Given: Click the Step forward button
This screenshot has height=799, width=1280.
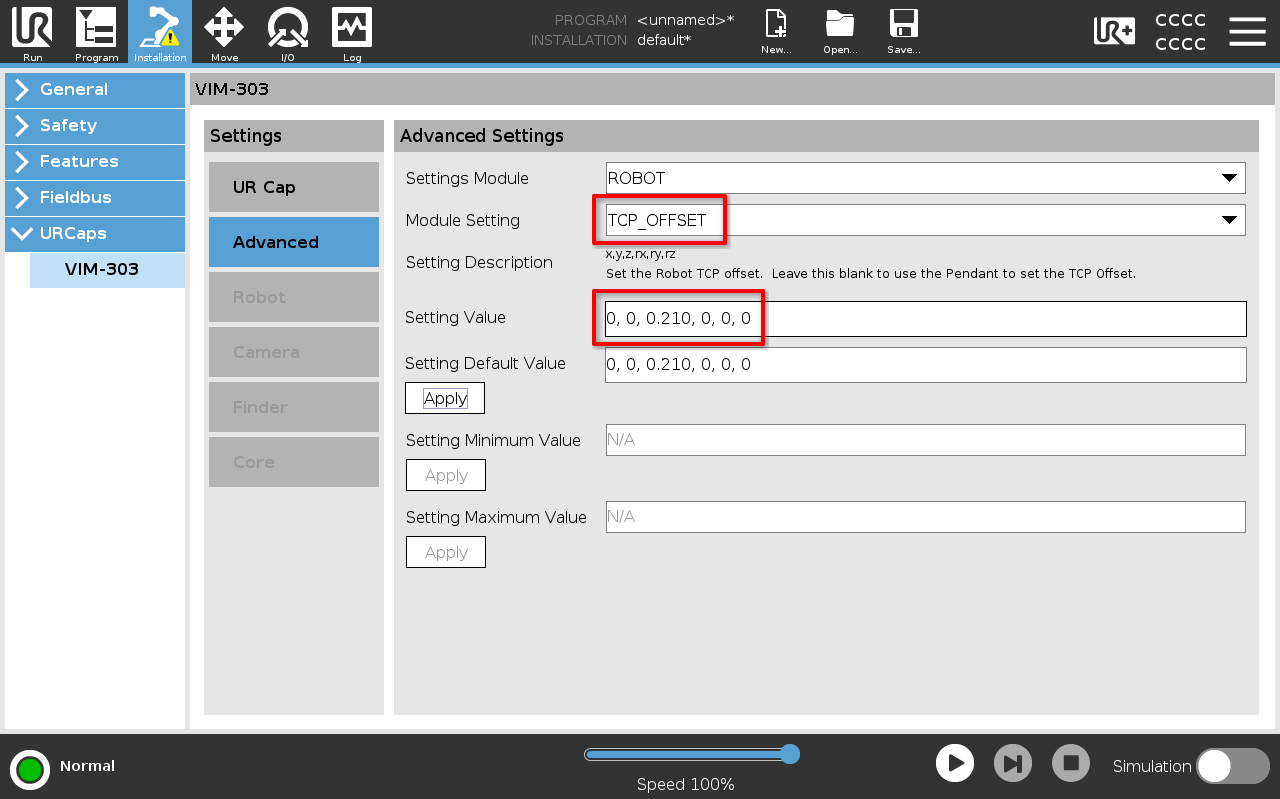Looking at the screenshot, I should pos(1013,764).
